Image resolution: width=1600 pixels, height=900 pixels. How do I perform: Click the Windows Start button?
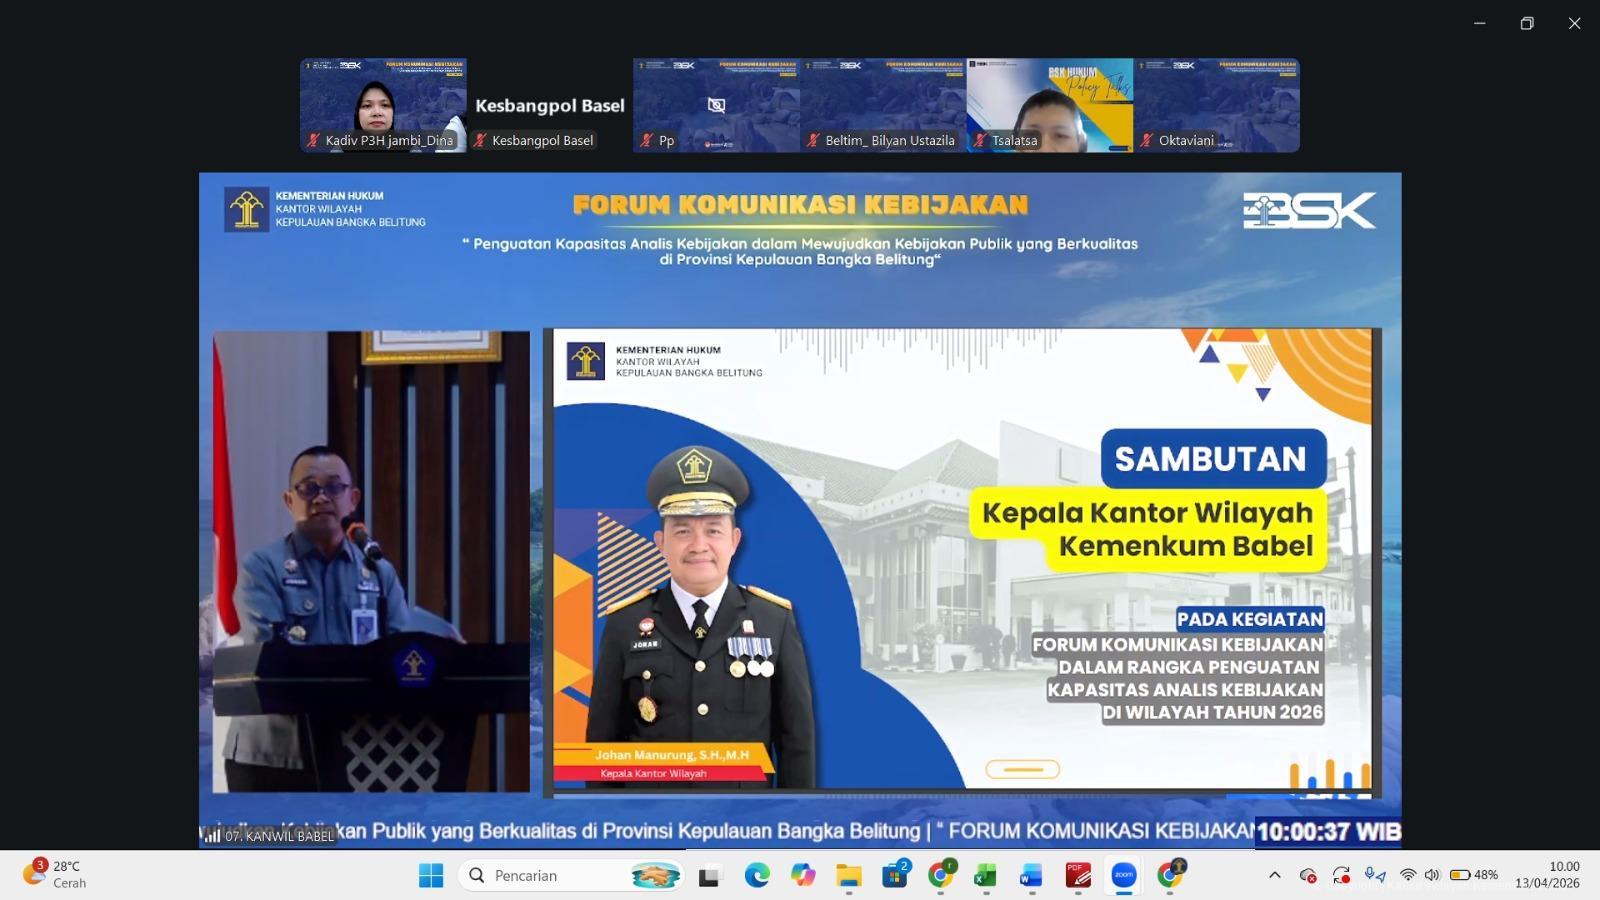coord(431,875)
